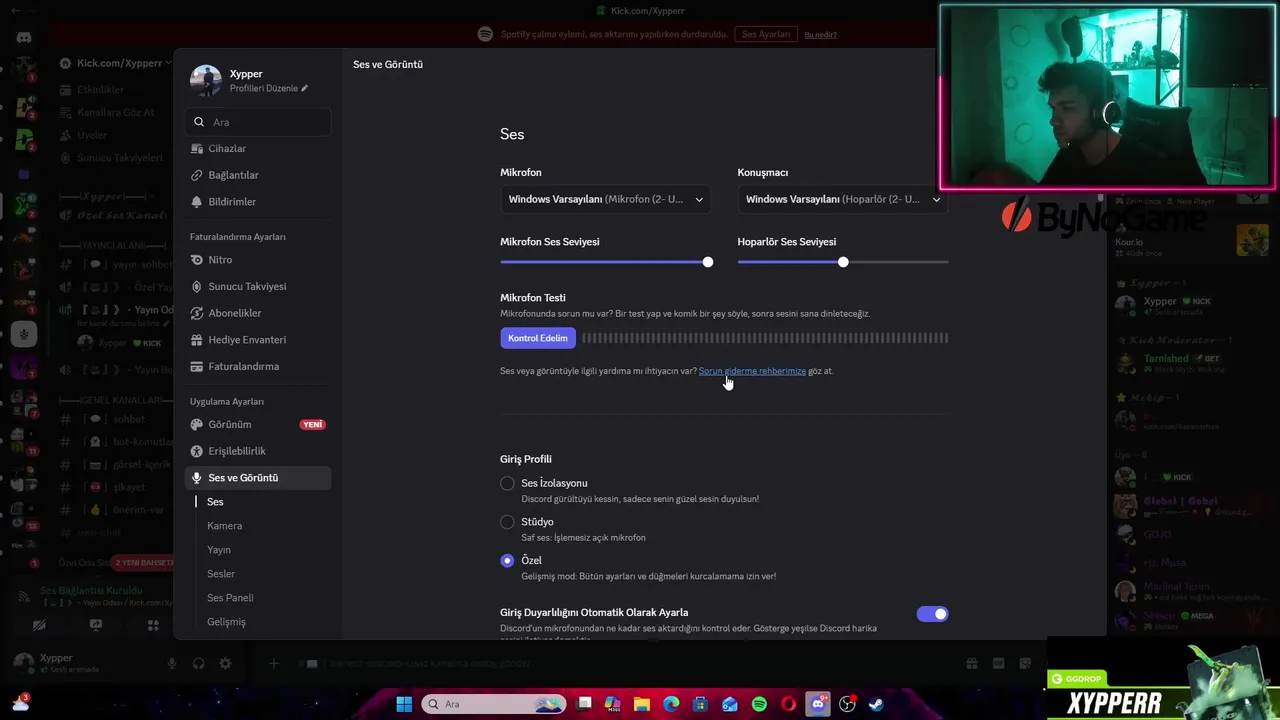1280x720 pixels.
Task: Open activities icon in voice panel
Action: tap(153, 625)
